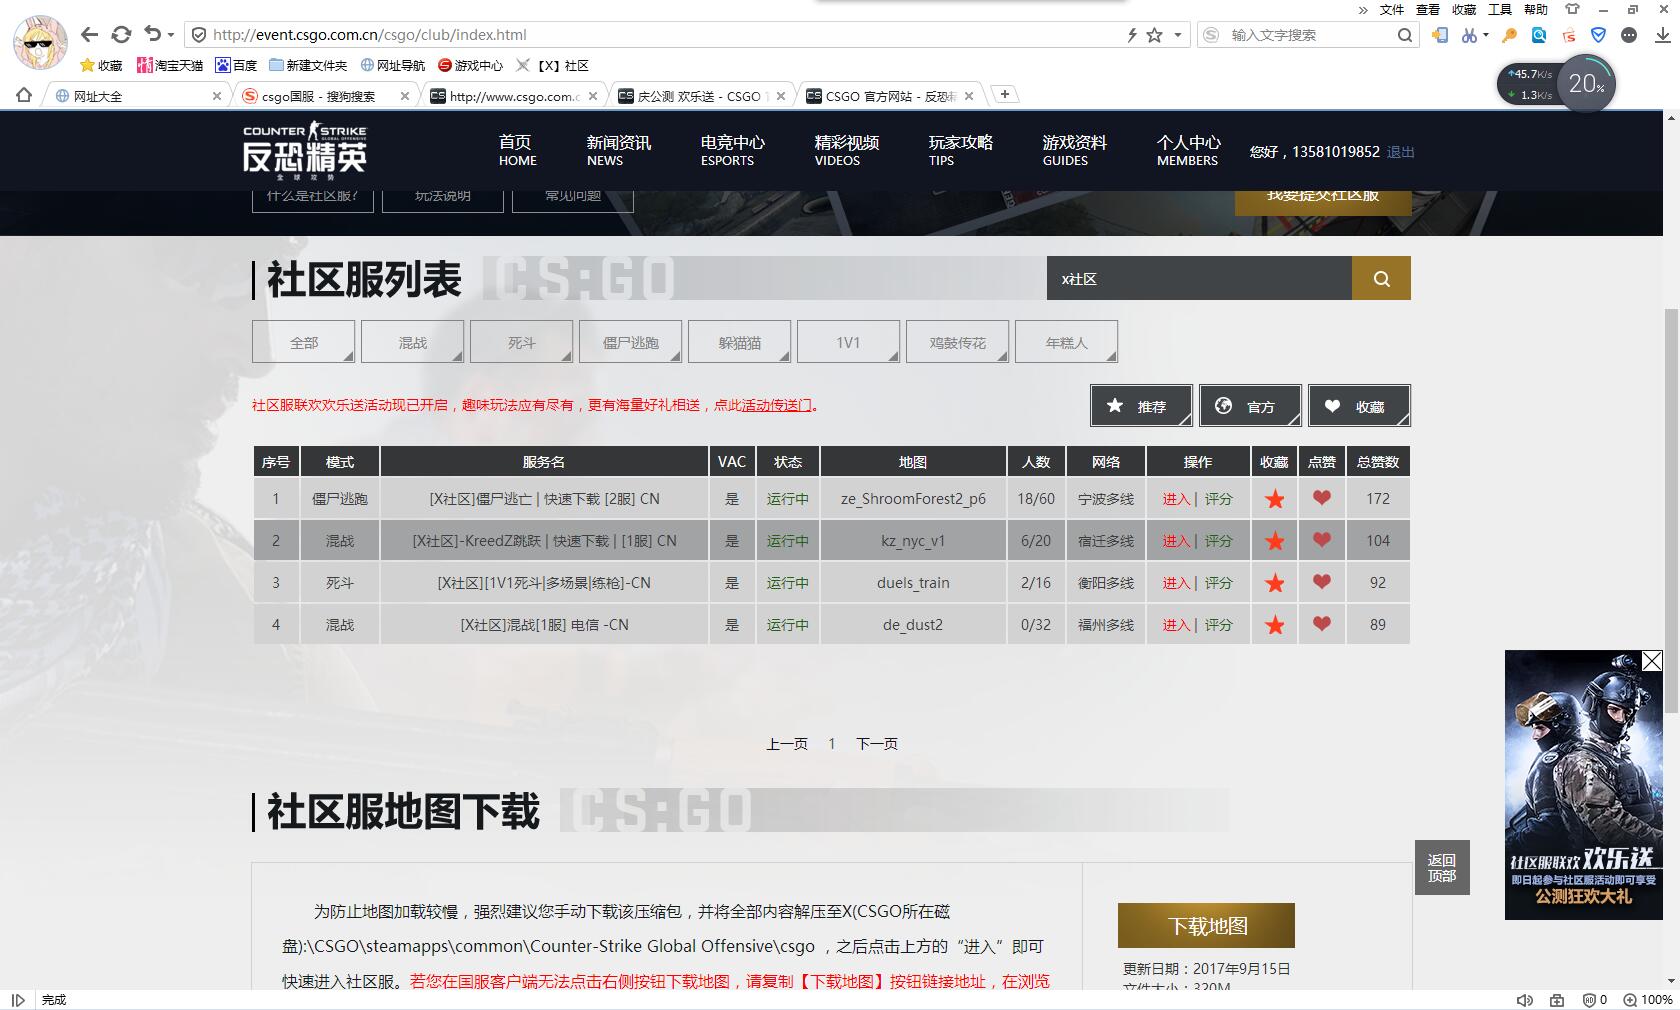
Task: Click the 下载地图 button
Action: (1206, 926)
